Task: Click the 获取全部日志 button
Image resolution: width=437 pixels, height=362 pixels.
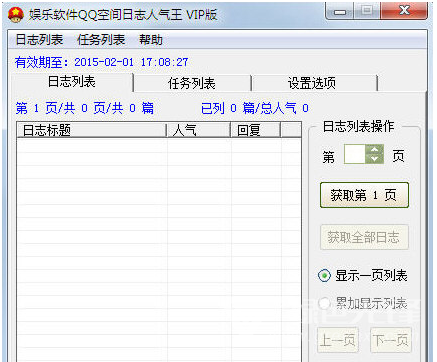Action: point(364,237)
